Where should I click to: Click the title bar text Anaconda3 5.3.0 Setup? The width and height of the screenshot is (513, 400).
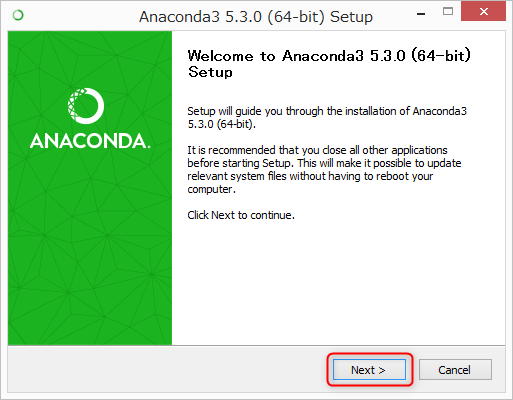point(256,17)
